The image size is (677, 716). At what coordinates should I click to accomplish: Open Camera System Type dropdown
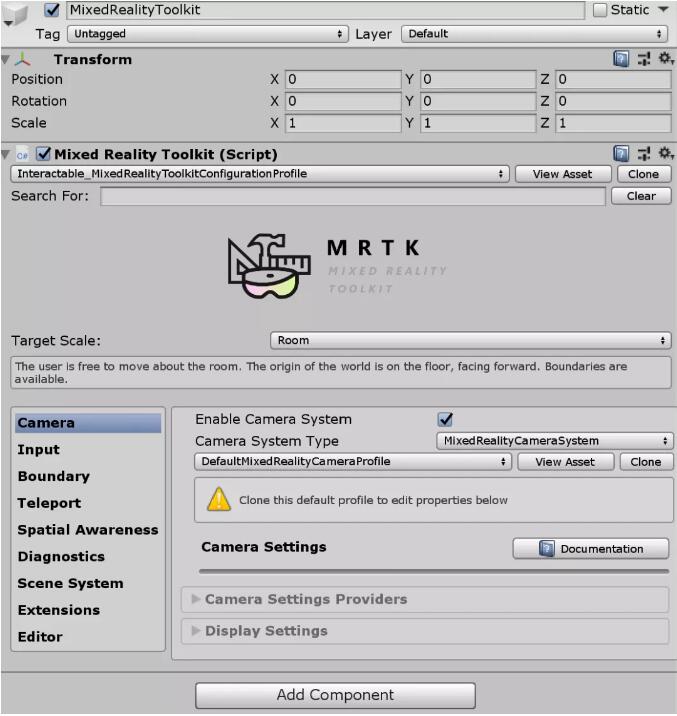555,441
